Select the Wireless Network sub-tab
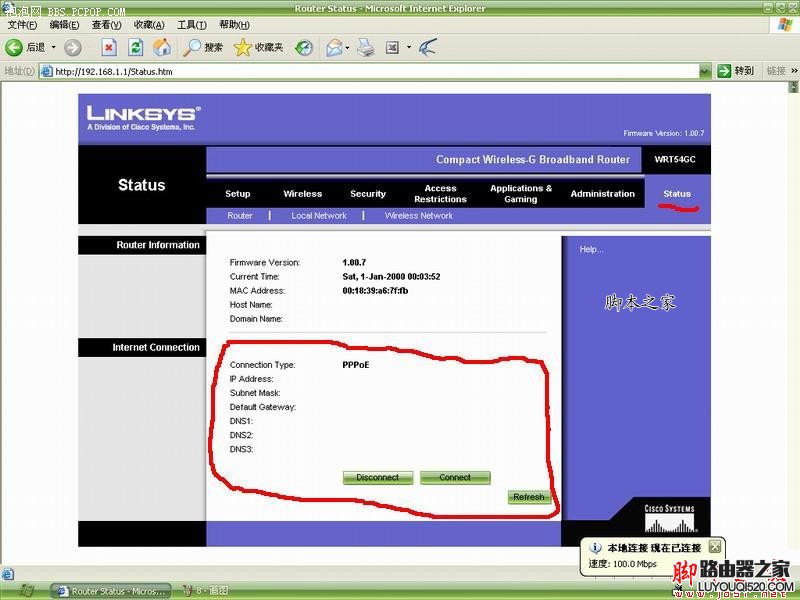The height and width of the screenshot is (600, 800). 419,216
